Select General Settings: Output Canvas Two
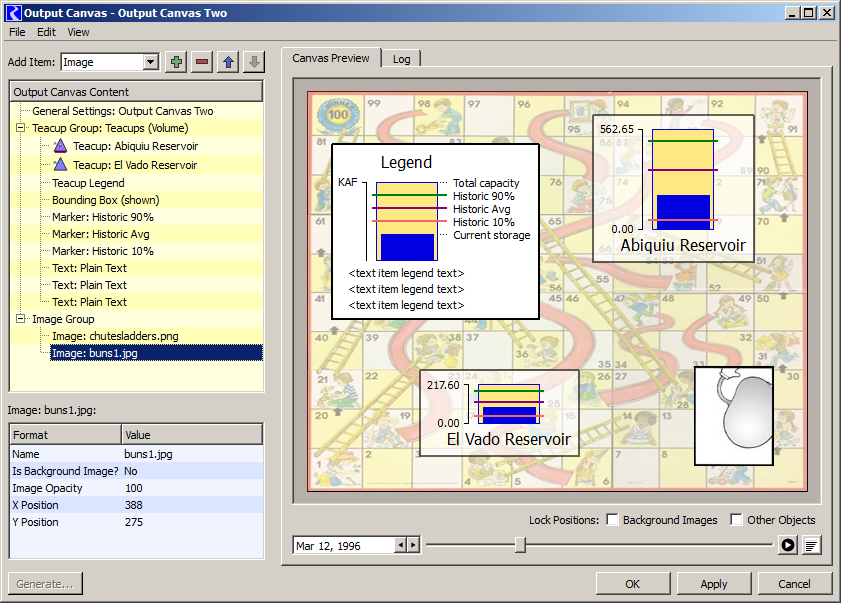841x603 pixels. [123, 111]
